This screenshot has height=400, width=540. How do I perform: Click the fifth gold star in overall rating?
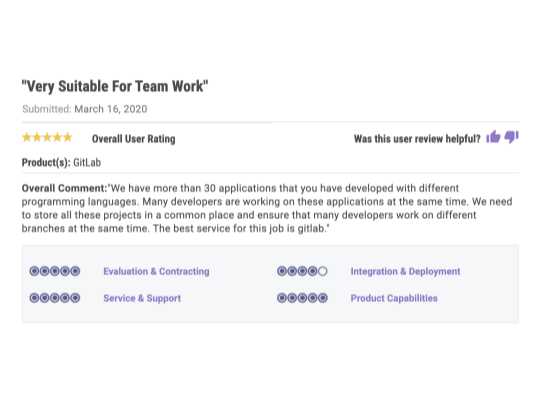[x=68, y=137]
